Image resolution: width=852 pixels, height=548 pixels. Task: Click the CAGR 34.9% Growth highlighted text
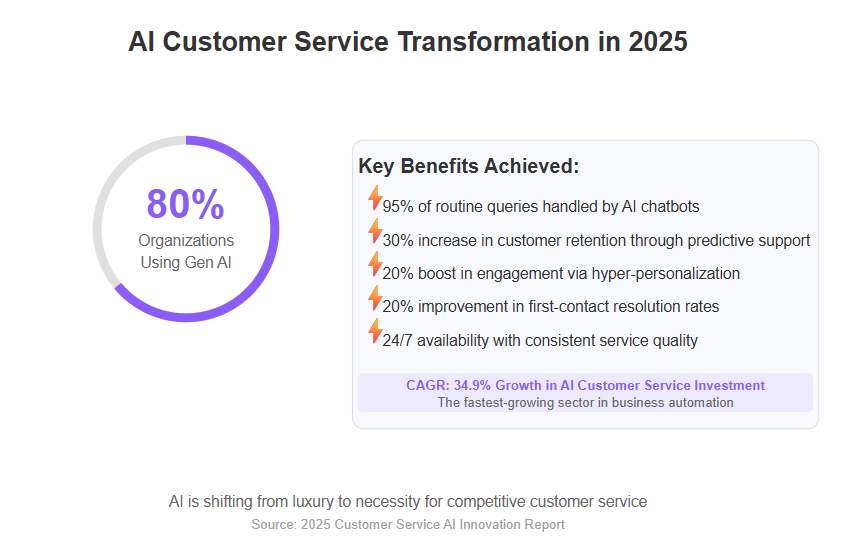585,385
